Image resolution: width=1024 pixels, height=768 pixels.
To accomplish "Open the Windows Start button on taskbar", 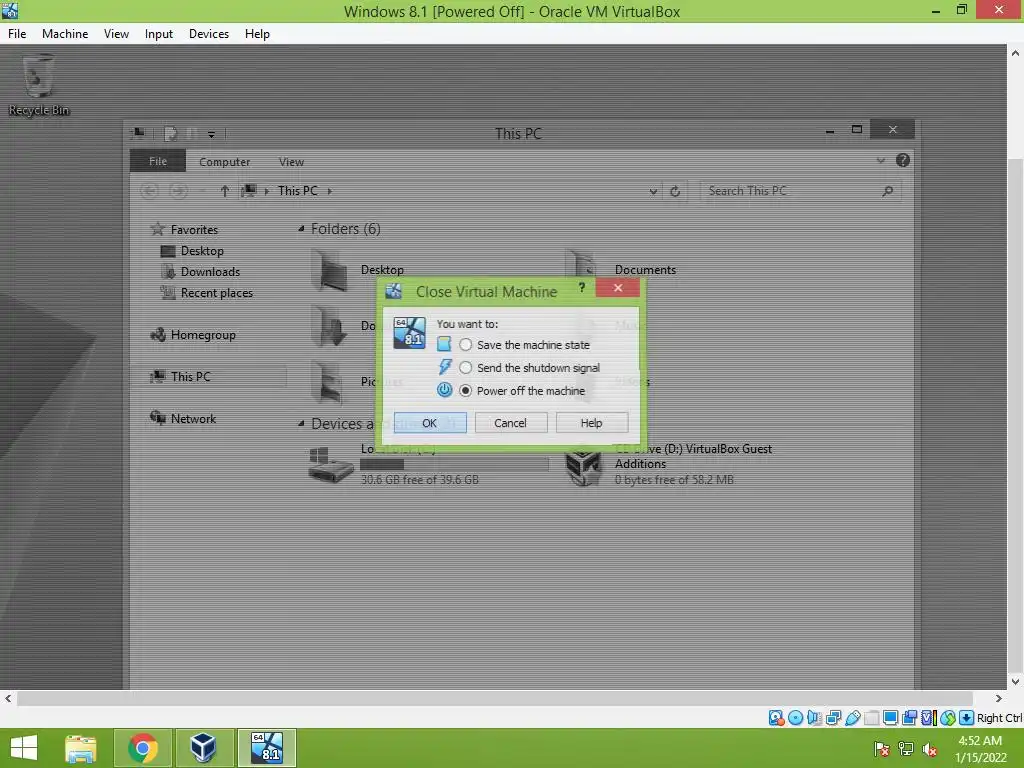I will 24,748.
